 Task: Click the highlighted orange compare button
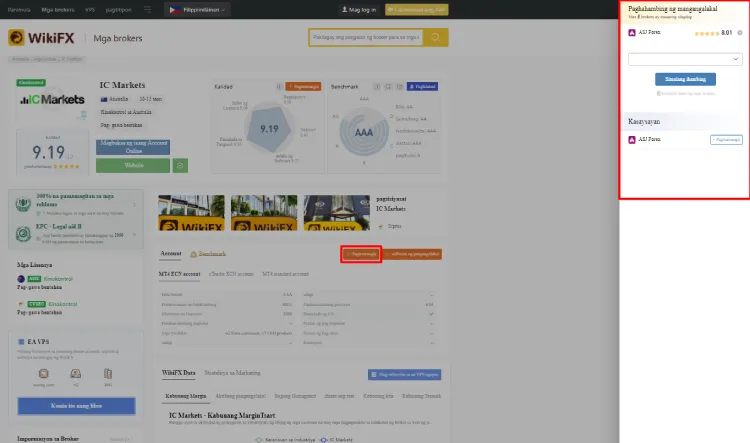coord(361,254)
